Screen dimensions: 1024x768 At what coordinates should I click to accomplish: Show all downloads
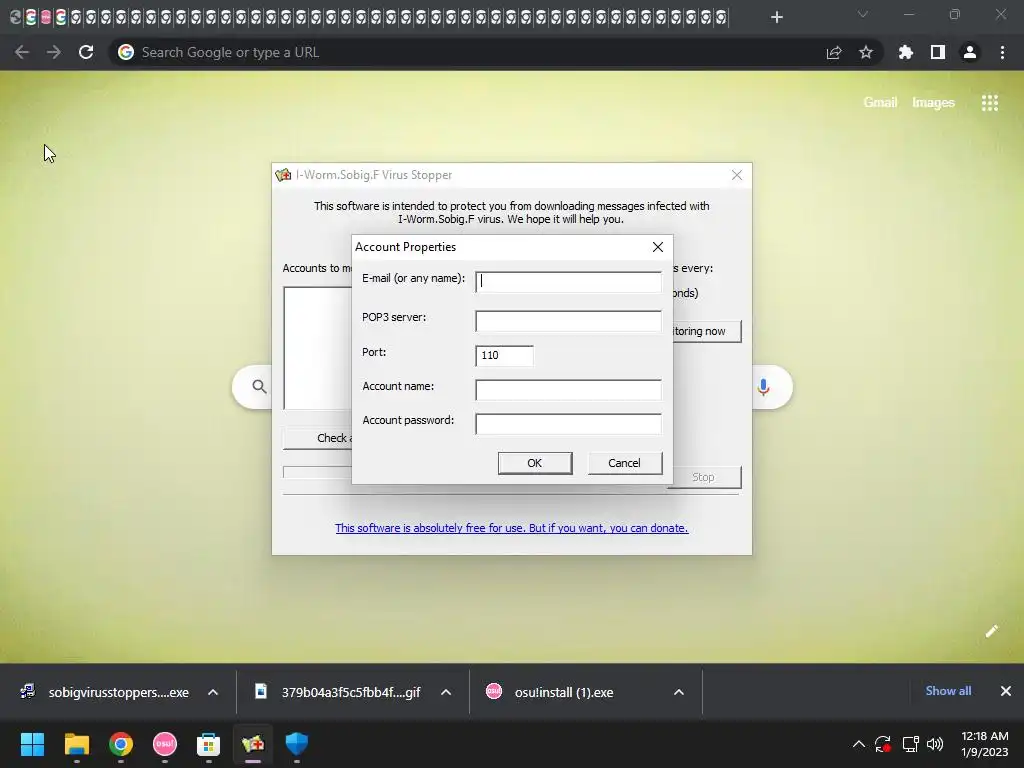948,691
